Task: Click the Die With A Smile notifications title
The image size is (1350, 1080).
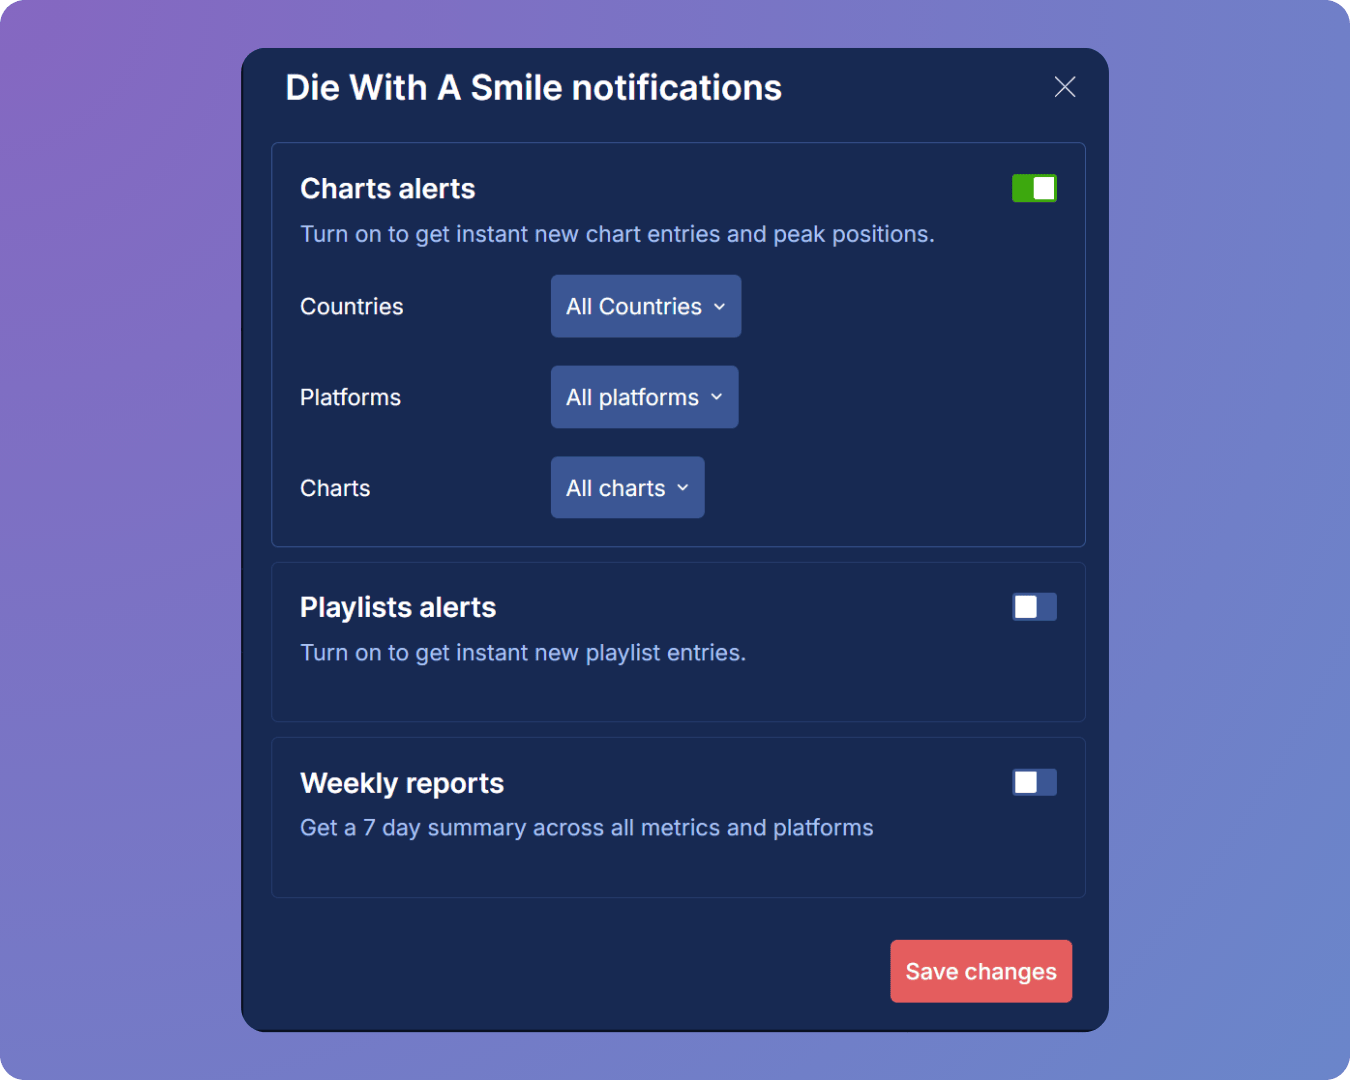Action: (x=533, y=88)
